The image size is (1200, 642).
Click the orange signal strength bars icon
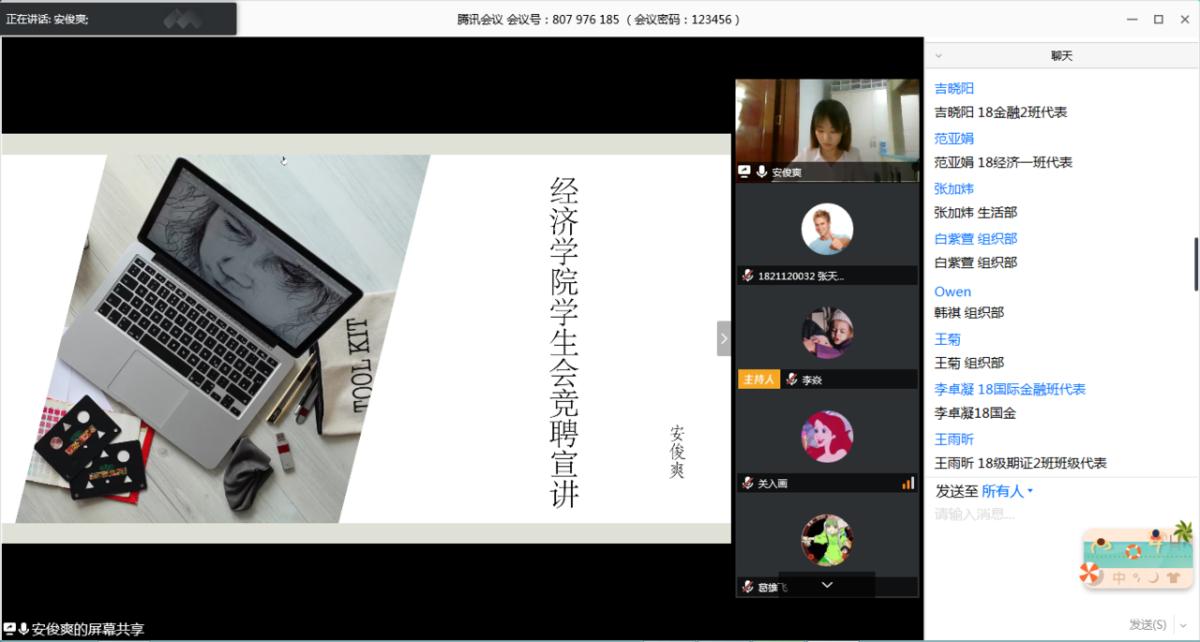[907, 483]
